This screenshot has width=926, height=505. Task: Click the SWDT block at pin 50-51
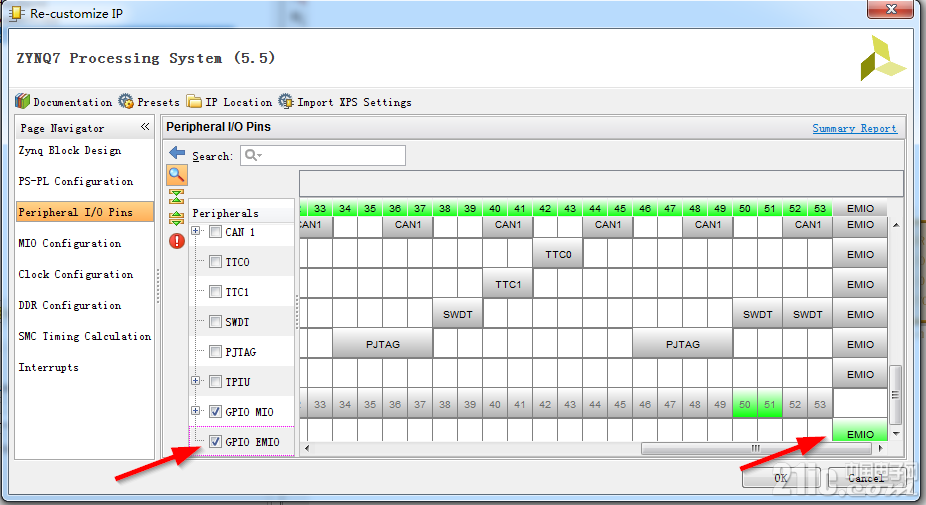coord(758,314)
